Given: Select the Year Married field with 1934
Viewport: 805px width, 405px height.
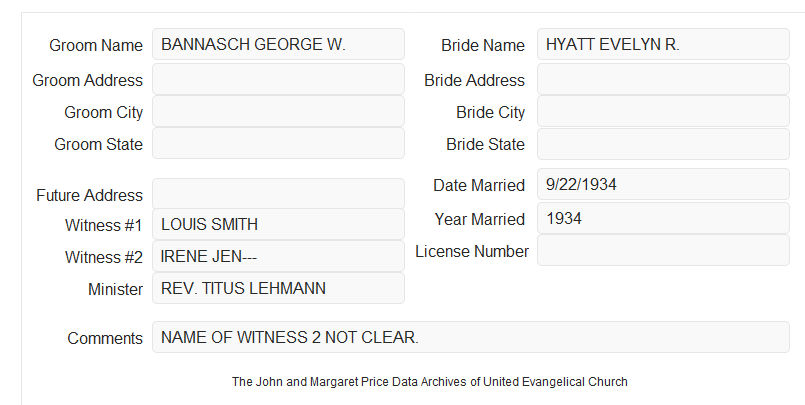Looking at the screenshot, I should click(663, 218).
